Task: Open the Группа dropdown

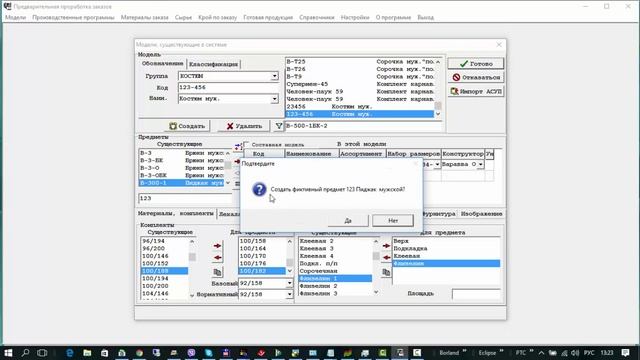Action: 274,76
